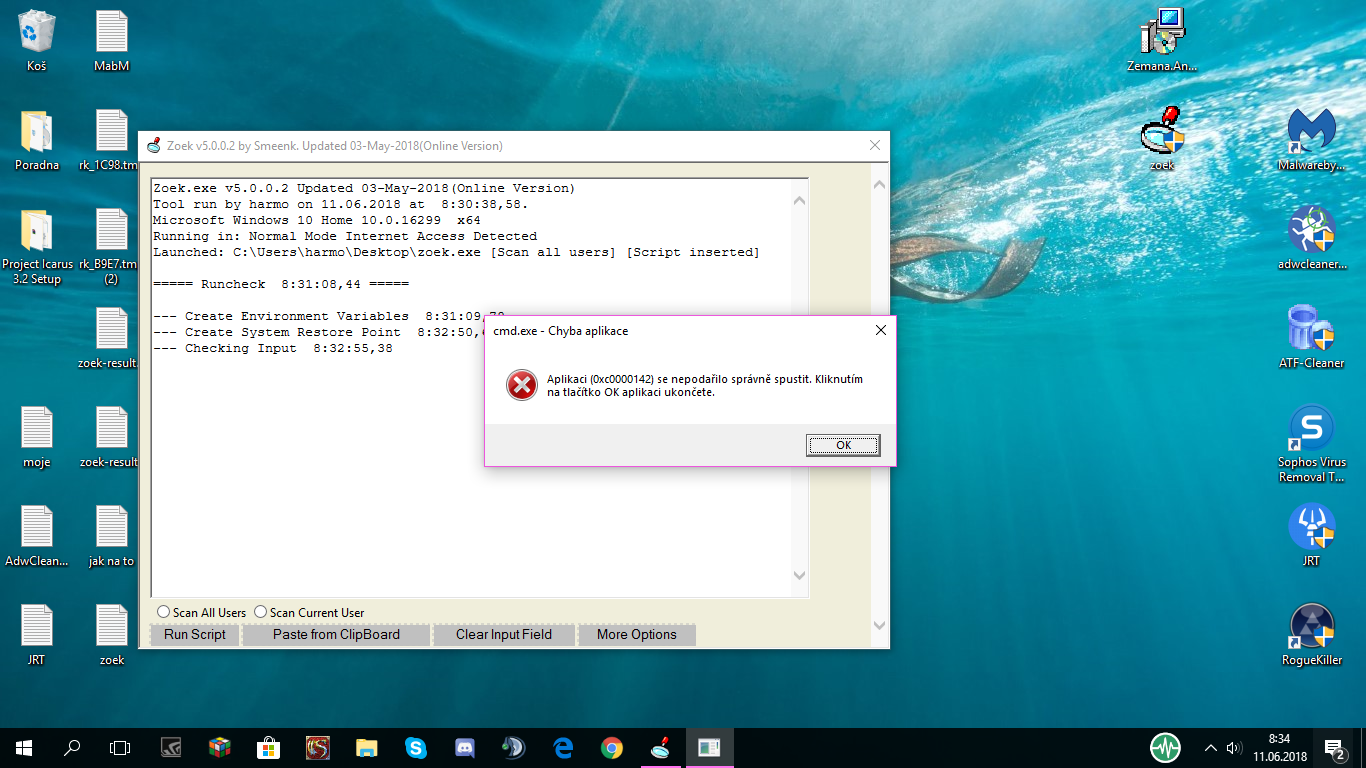1366x768 pixels.
Task: Click the Zoek log scroll up arrow
Action: click(x=799, y=201)
